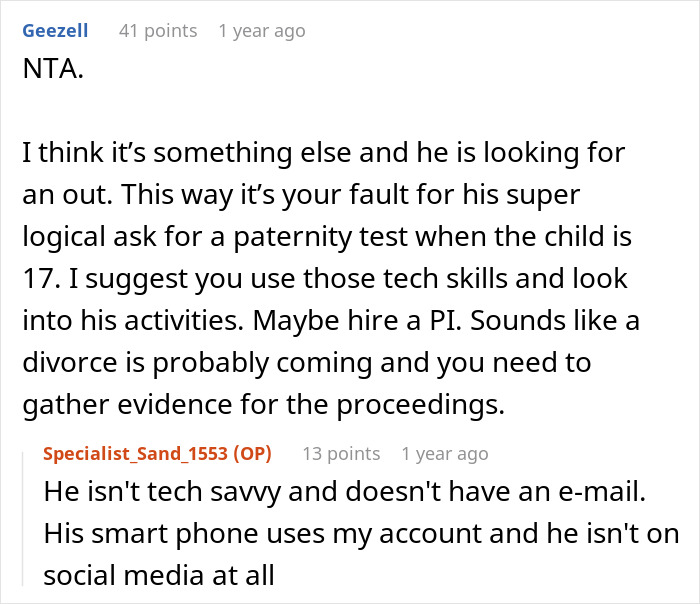
Task: Click the 41 points score
Action: pyautogui.click(x=157, y=31)
